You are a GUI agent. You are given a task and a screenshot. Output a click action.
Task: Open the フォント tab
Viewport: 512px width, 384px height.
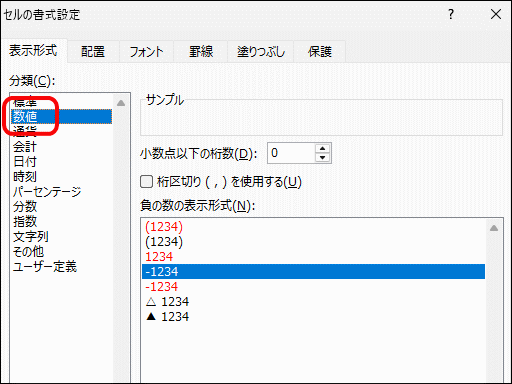point(146,52)
